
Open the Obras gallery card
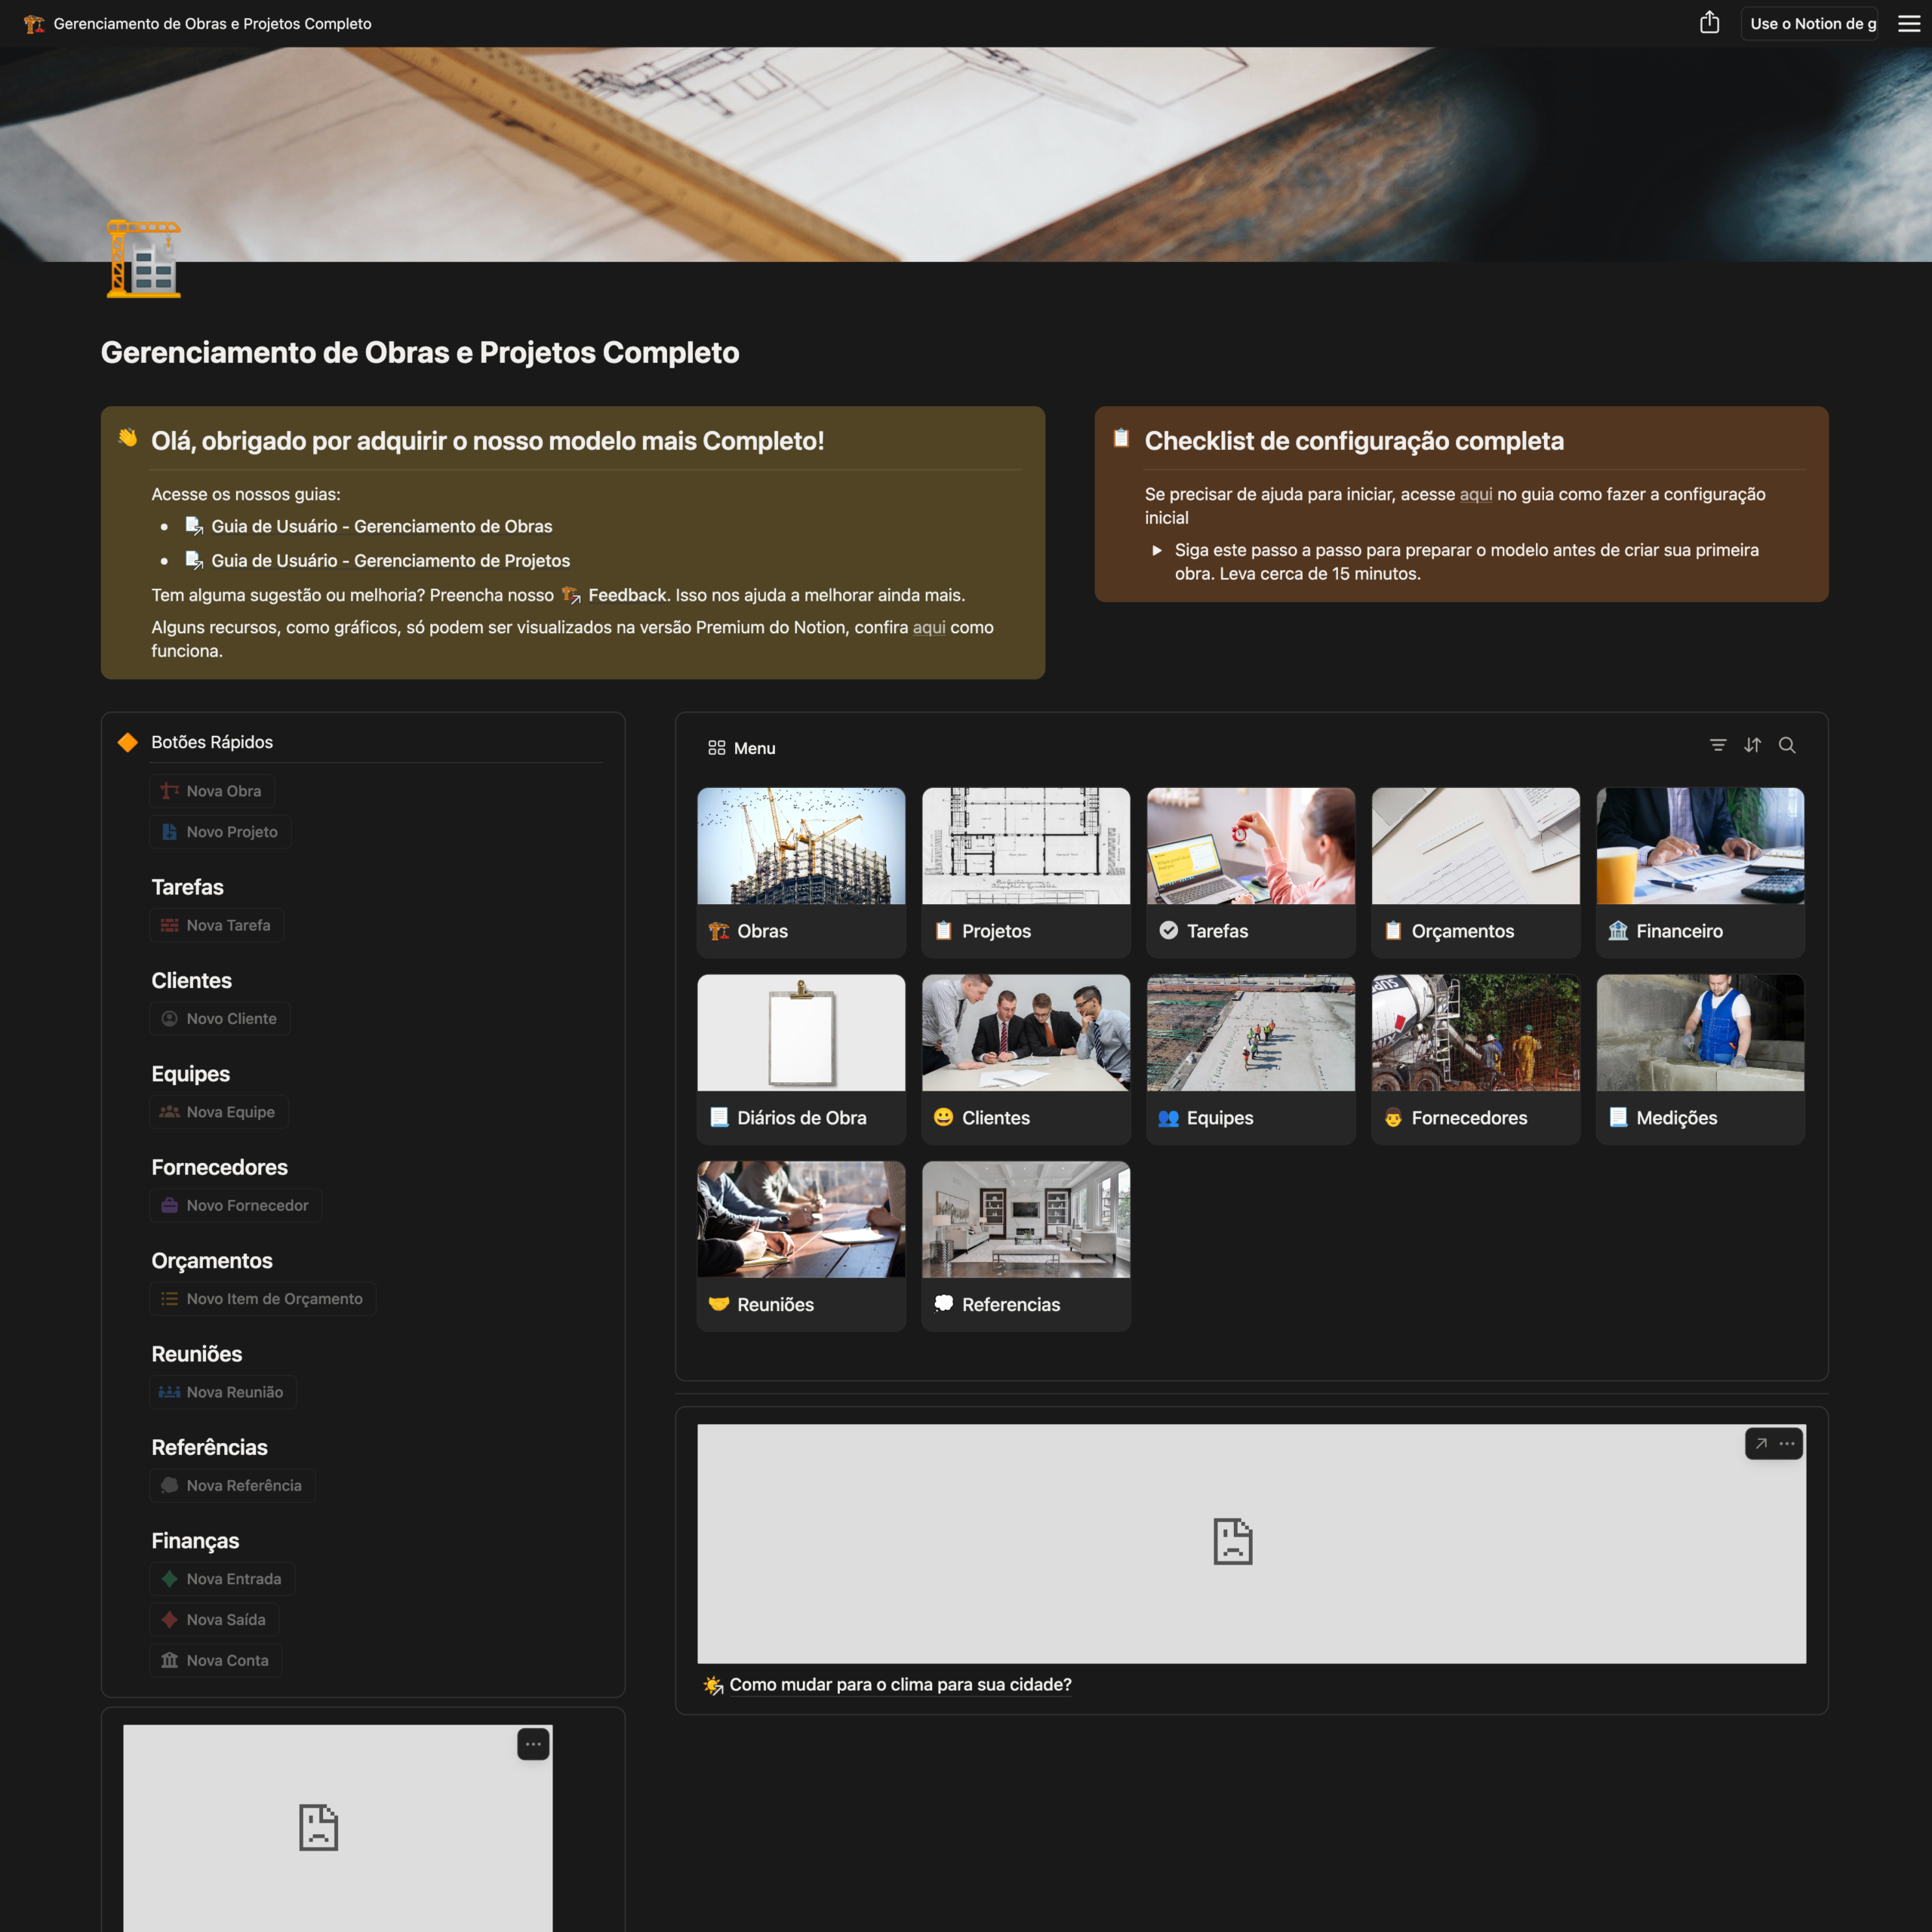click(801, 872)
